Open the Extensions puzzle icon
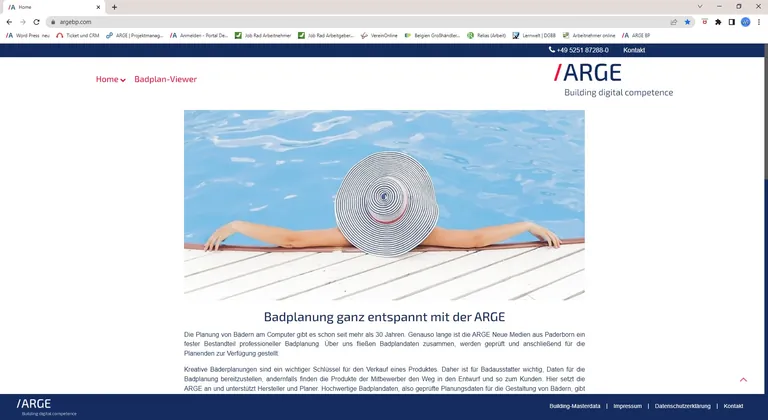This screenshot has height=420, width=768. click(717, 21)
